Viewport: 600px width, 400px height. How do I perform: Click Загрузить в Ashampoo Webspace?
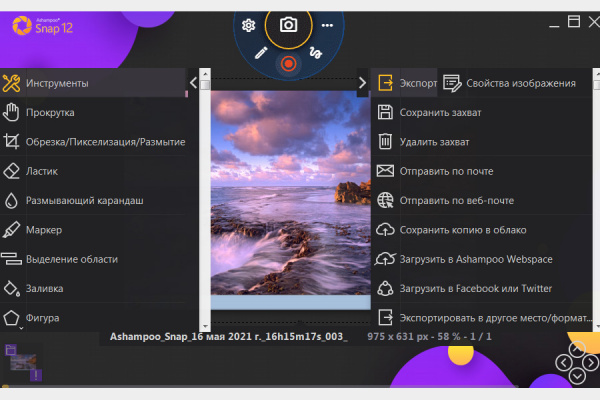(x=482, y=259)
